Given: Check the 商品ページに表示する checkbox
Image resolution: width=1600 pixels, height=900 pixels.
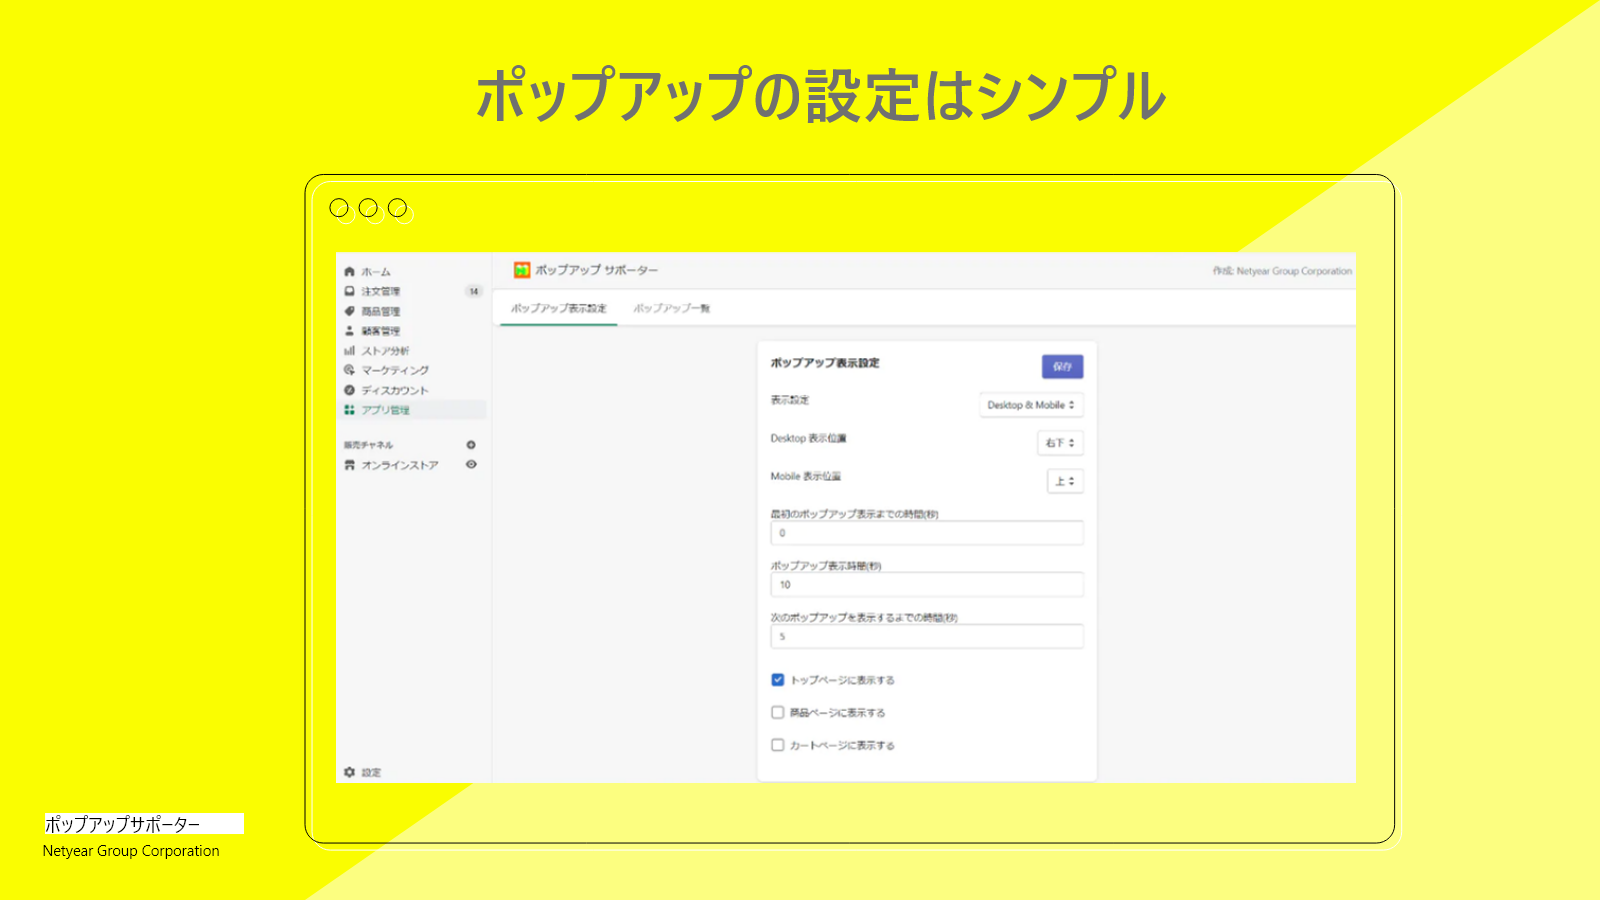Looking at the screenshot, I should (x=776, y=712).
